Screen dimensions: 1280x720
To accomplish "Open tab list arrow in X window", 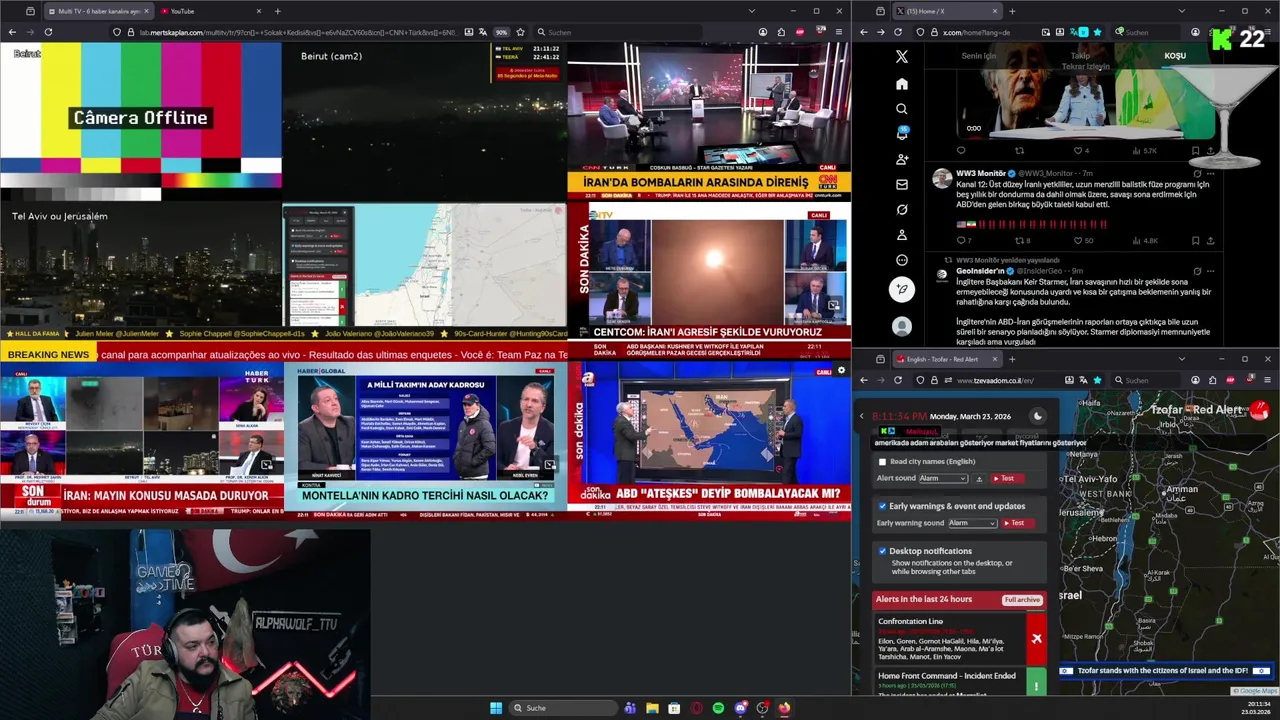I will pyautogui.click(x=1180, y=11).
